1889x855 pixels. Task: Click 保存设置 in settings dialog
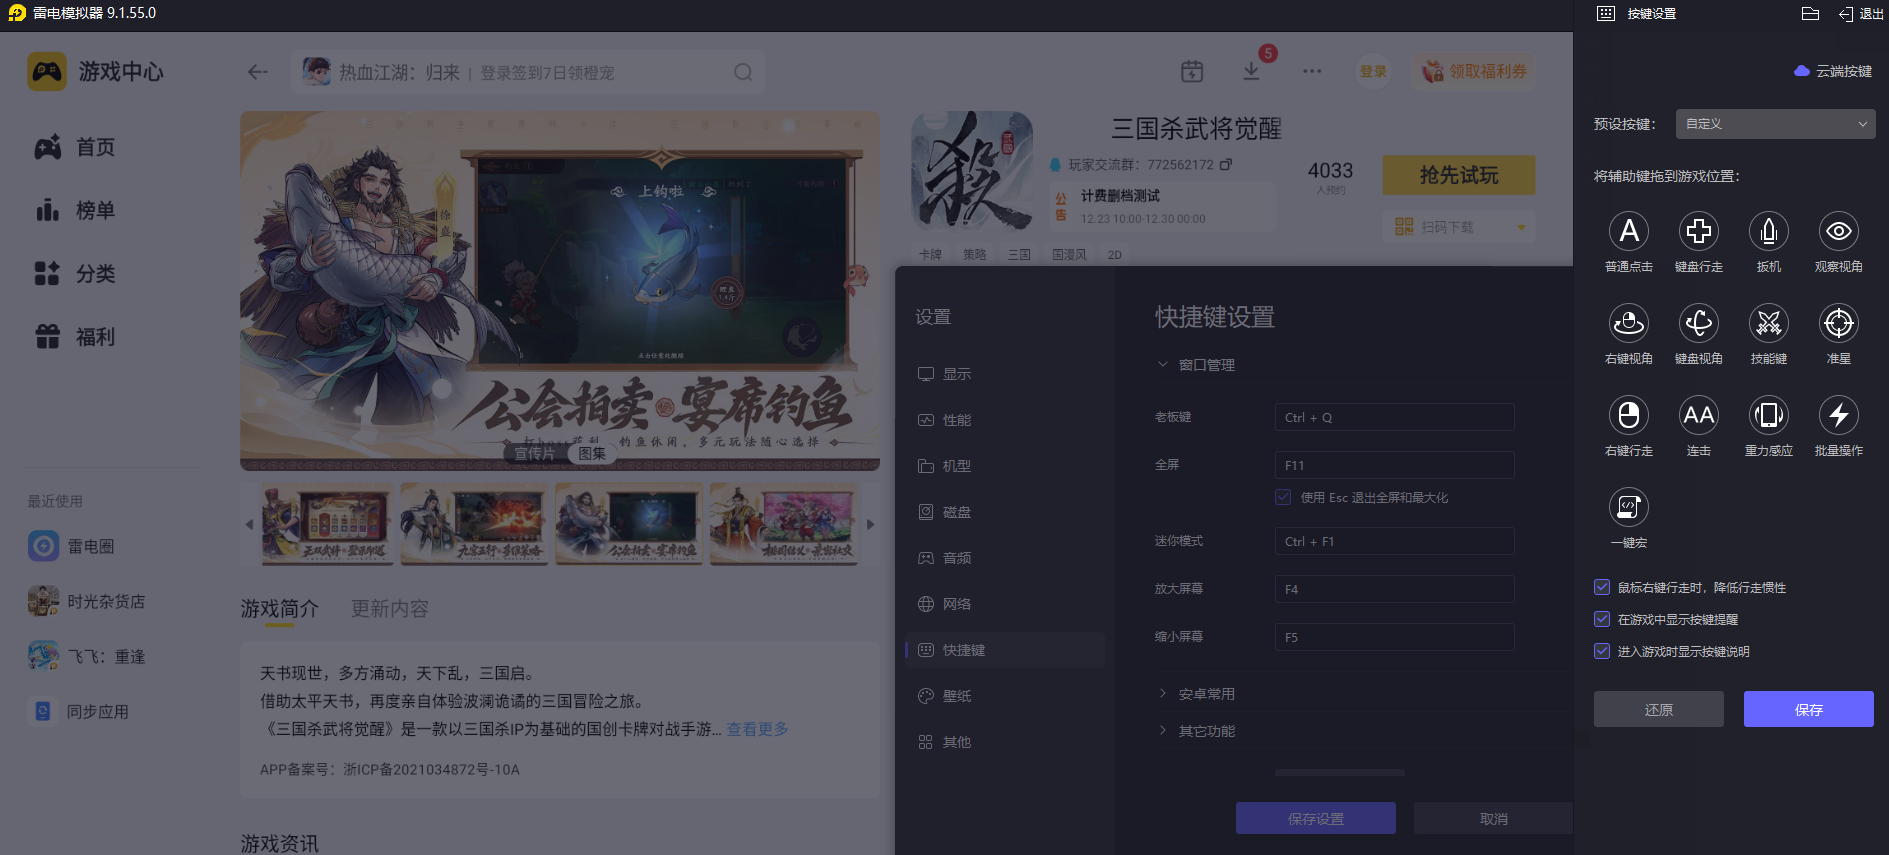pyautogui.click(x=1316, y=818)
